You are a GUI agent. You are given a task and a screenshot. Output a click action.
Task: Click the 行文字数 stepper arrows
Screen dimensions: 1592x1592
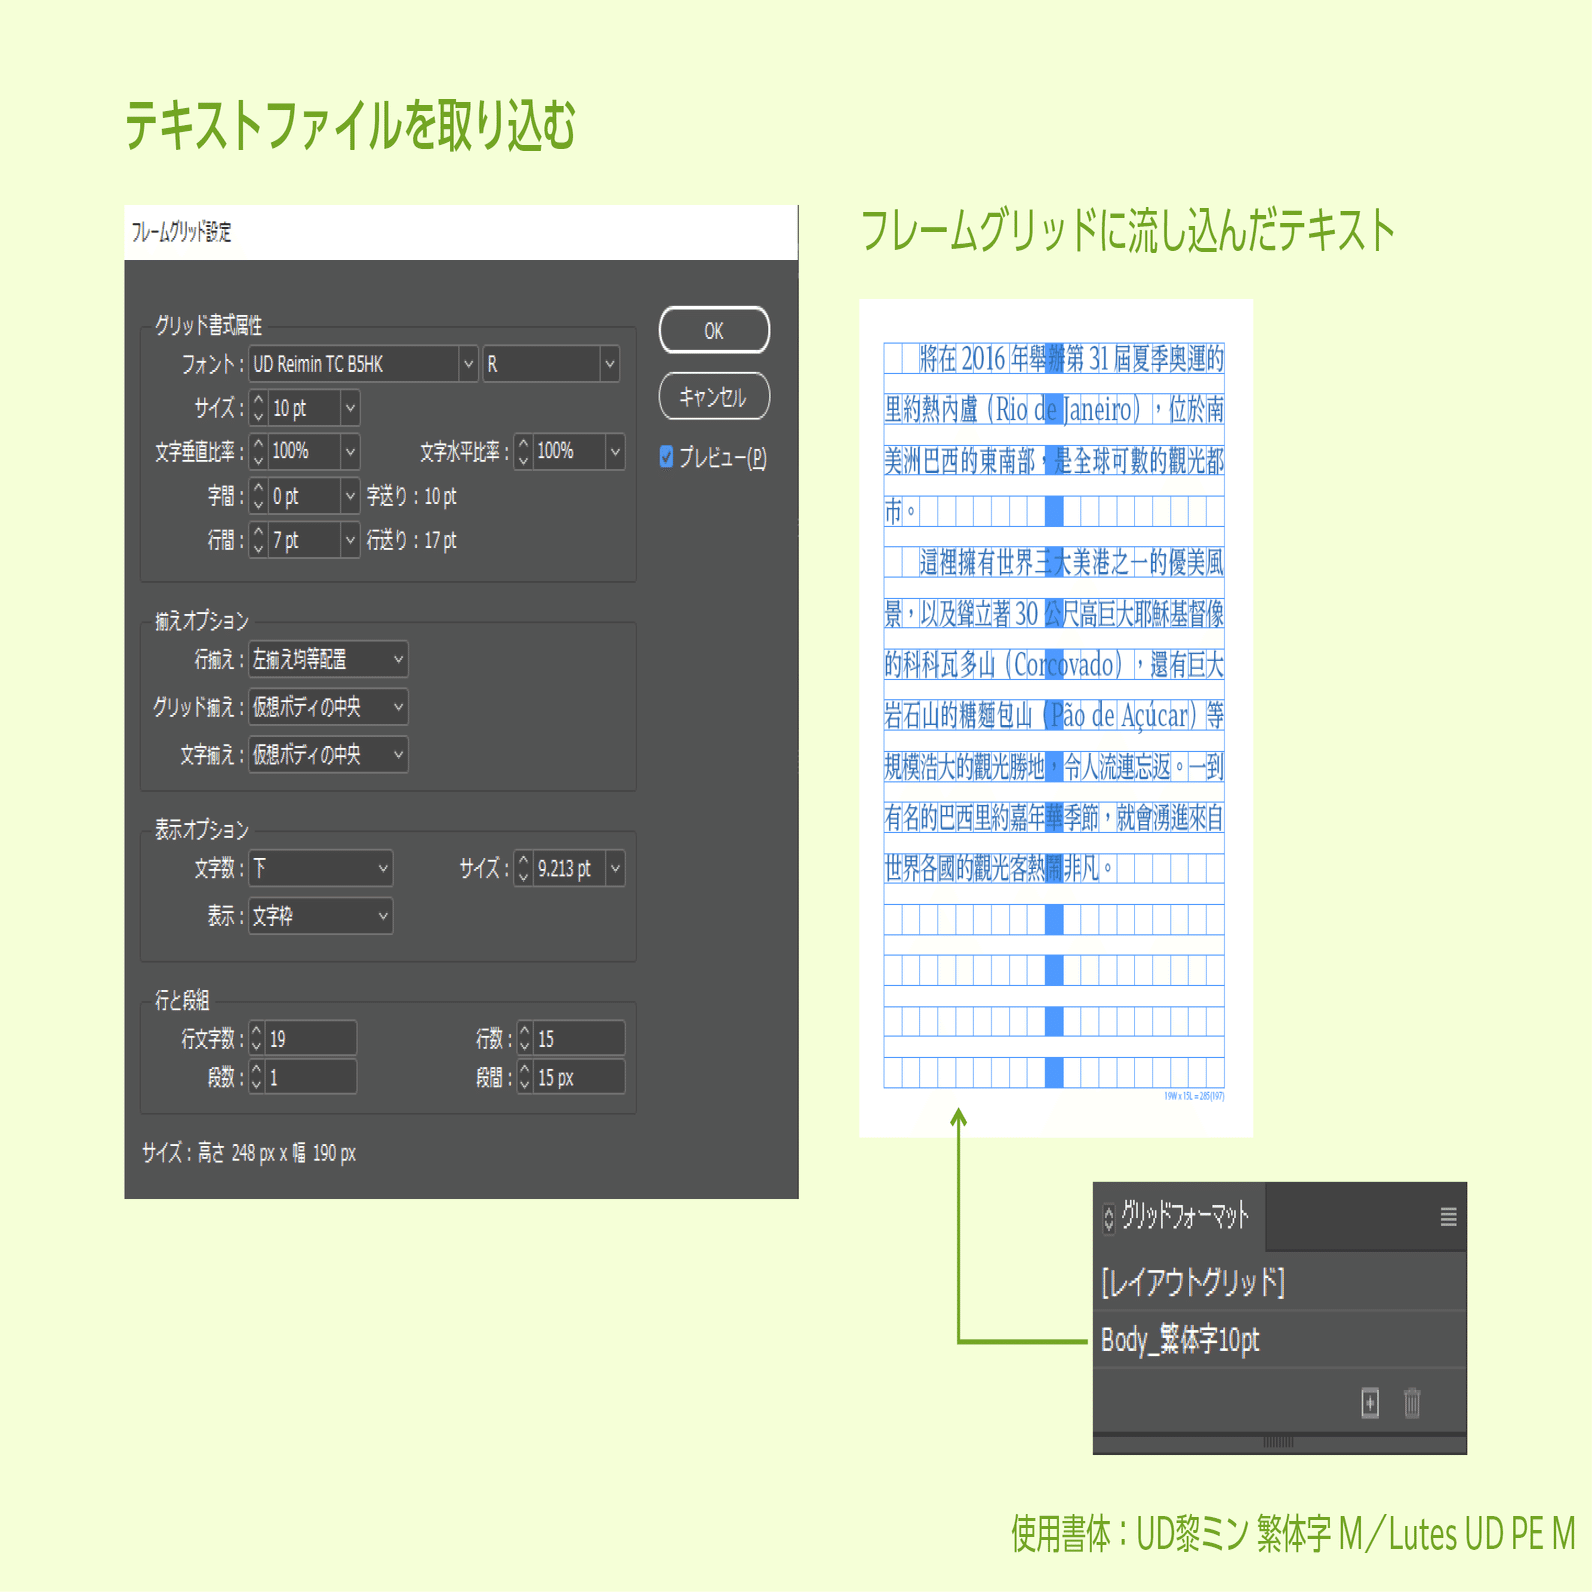coord(257,1038)
